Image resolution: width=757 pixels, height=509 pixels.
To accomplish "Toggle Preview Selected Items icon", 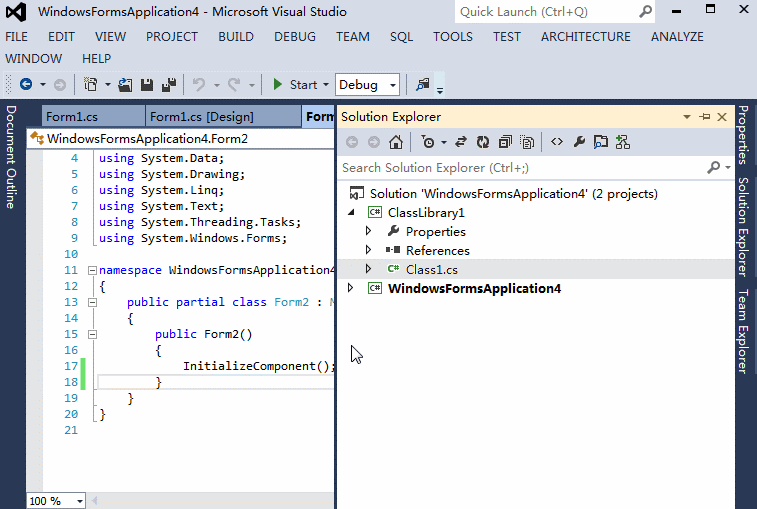I will [601, 142].
